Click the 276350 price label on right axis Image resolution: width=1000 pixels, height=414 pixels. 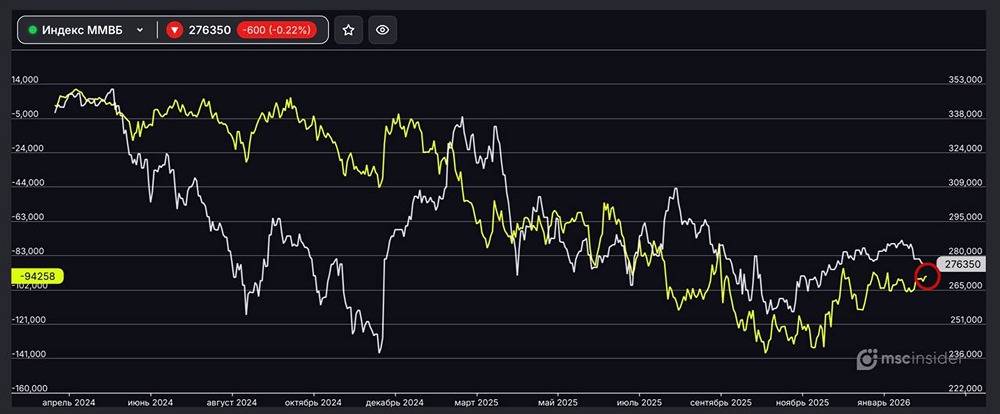(x=961, y=264)
